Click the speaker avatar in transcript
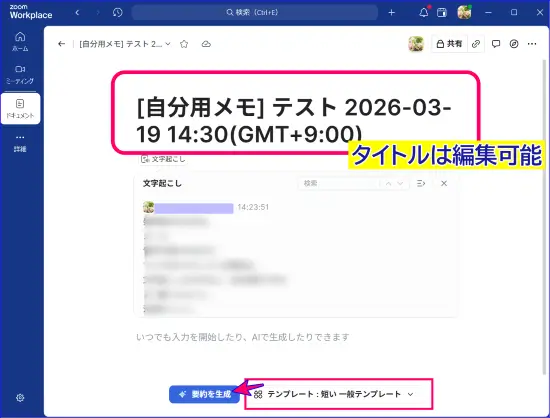550x418 pixels. [149, 207]
